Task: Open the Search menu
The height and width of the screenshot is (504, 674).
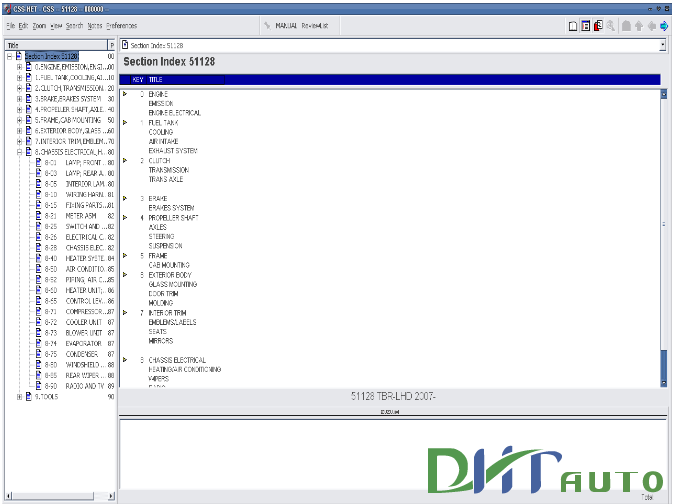Action: (x=74, y=26)
